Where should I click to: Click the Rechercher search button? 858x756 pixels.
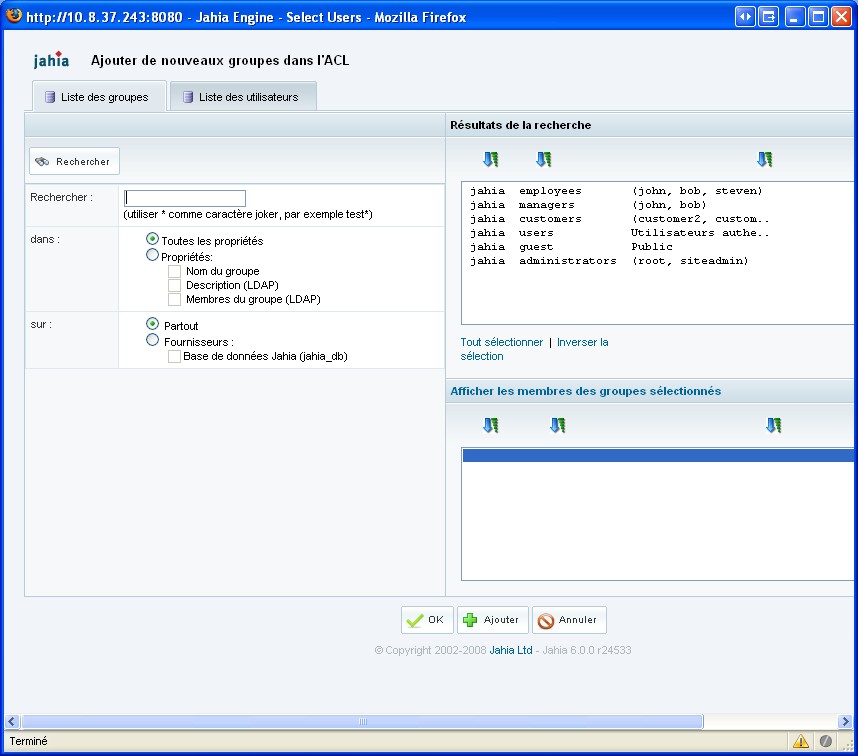[74, 161]
